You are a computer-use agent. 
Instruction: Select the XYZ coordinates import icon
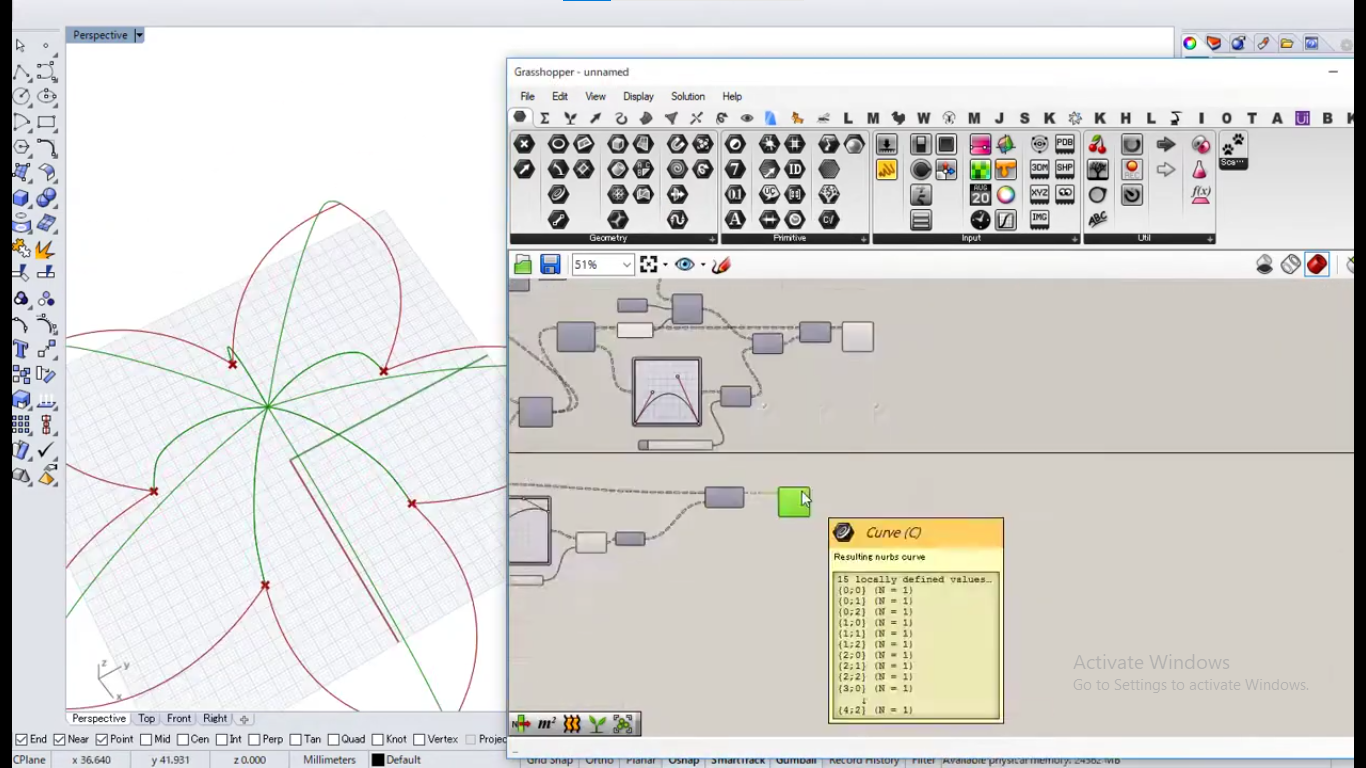point(1040,193)
